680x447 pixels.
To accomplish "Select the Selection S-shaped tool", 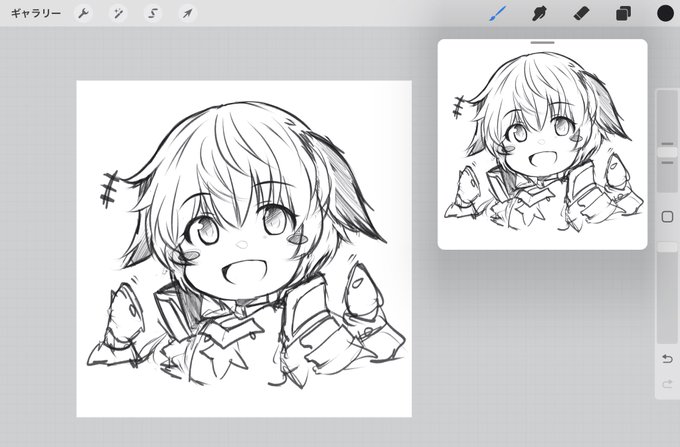I will [153, 13].
